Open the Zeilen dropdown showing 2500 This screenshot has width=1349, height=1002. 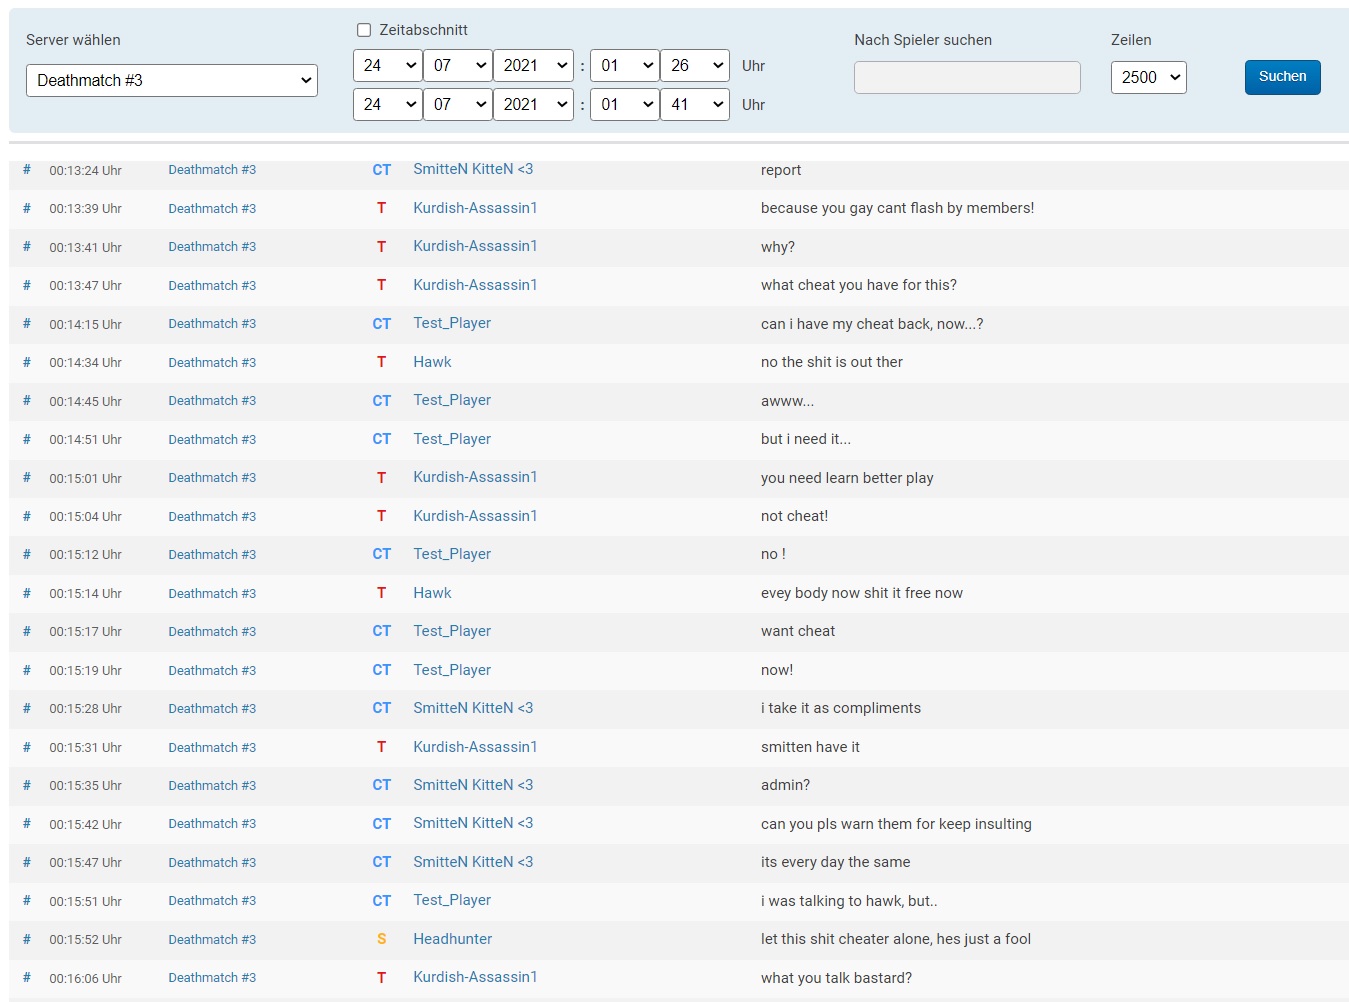(x=1148, y=77)
